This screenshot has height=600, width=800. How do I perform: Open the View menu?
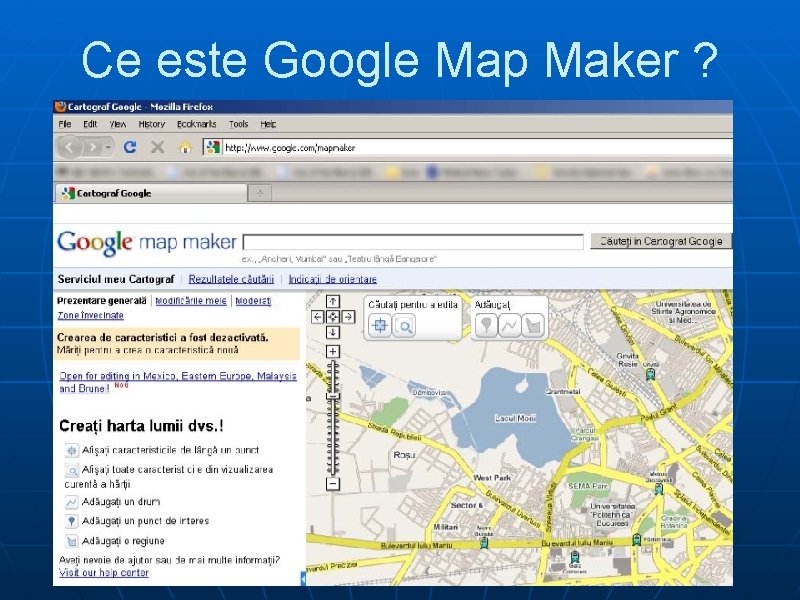coord(117,124)
